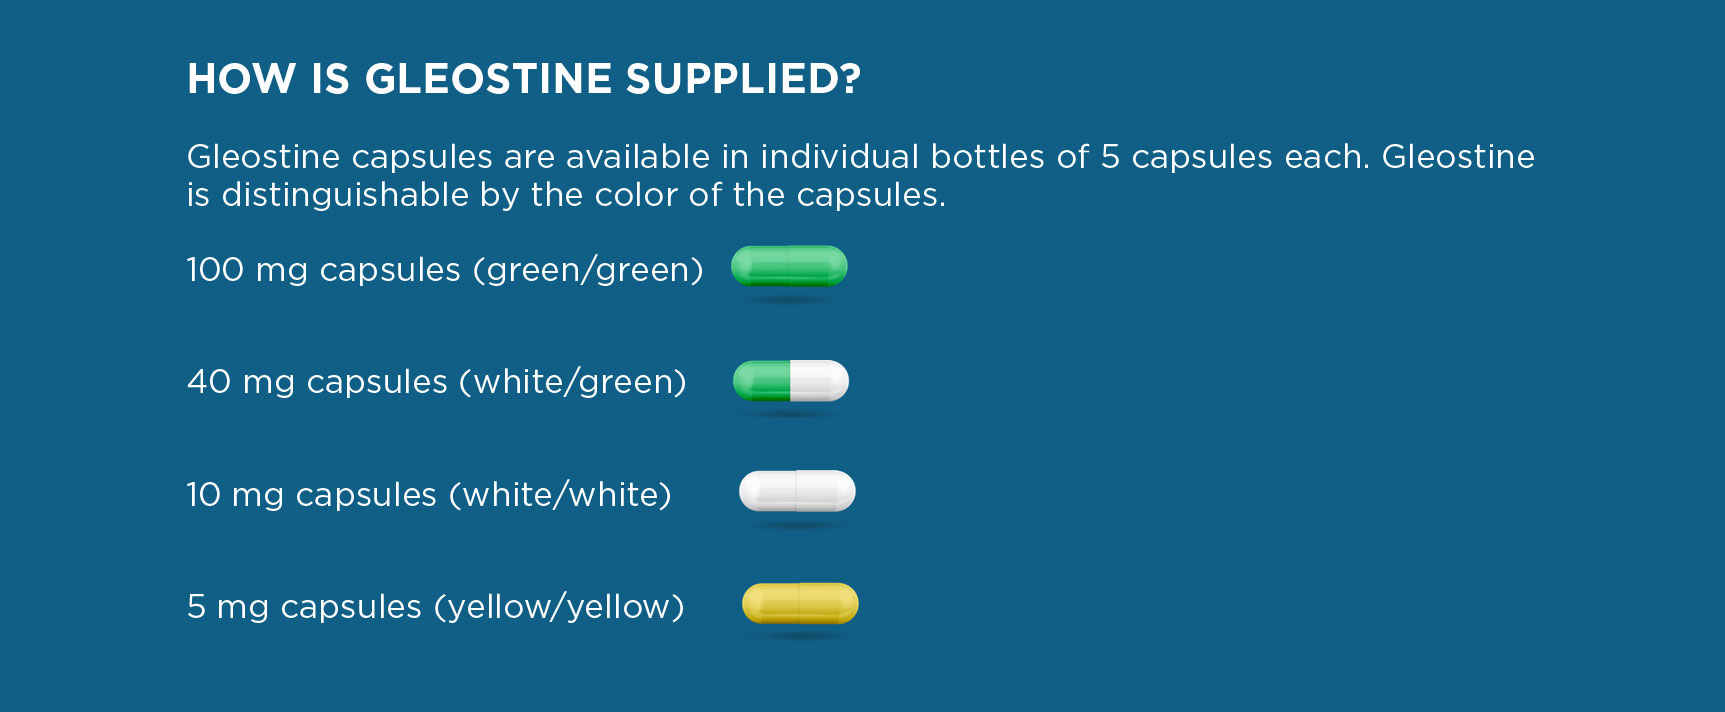Click the white half of the 40 mg capsule
The height and width of the screenshot is (712, 1725).
point(820,381)
